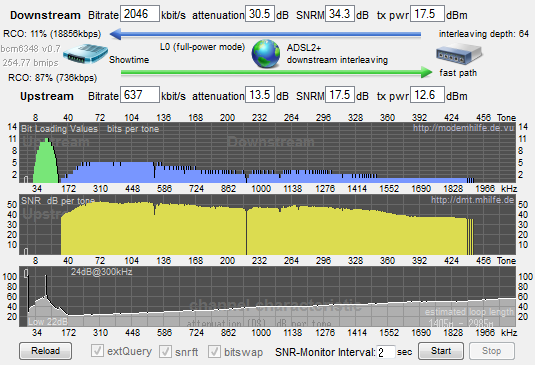Click the SNR-Monitor Interval field
This screenshot has width=535, height=365.
click(386, 352)
